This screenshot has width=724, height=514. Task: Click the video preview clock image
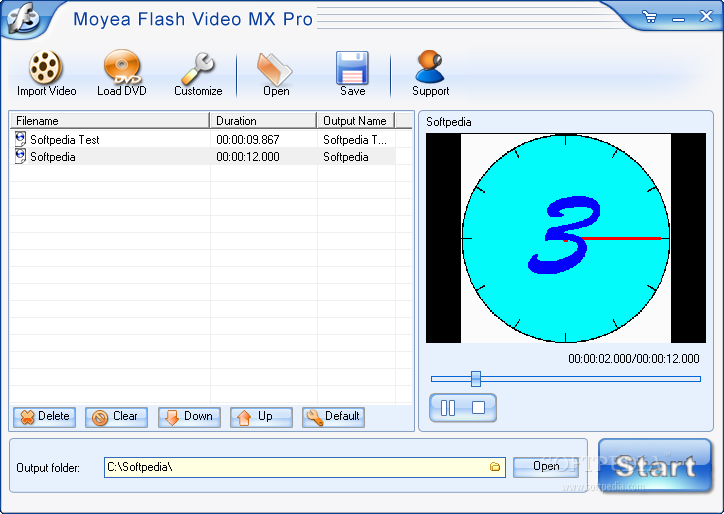point(566,238)
